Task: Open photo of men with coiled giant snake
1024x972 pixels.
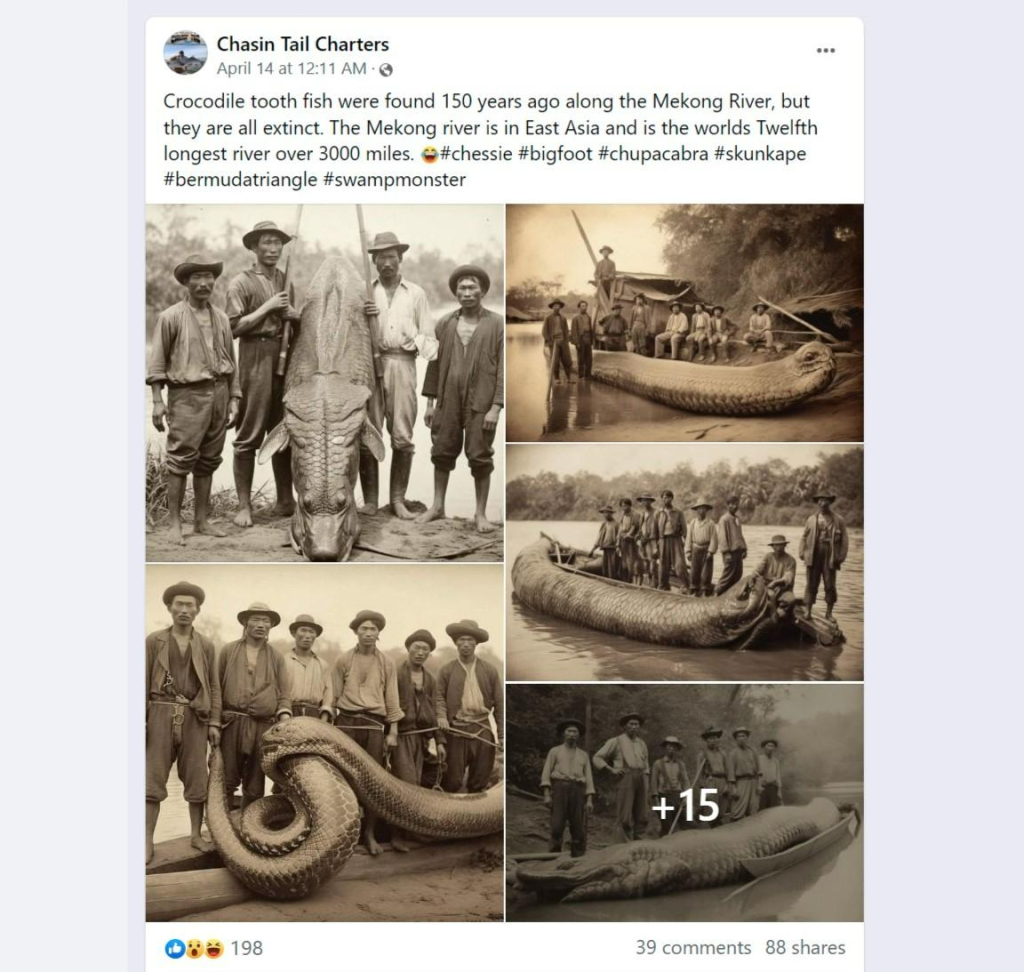Action: (325, 743)
